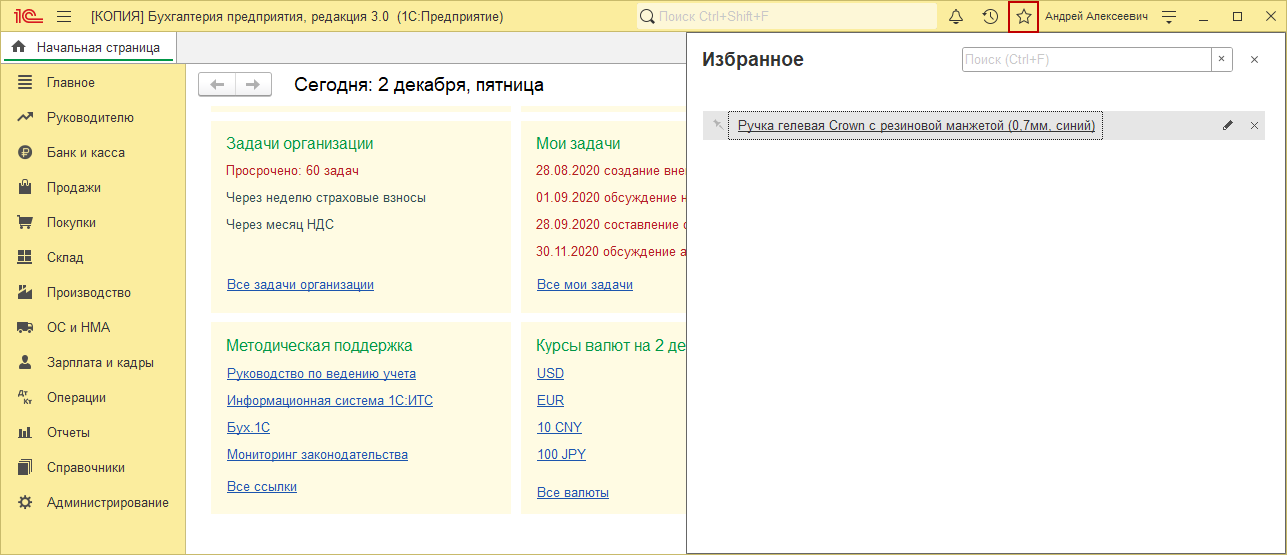
Task: Open the Андрей Алексеевич user menu
Action: [x=1096, y=17]
